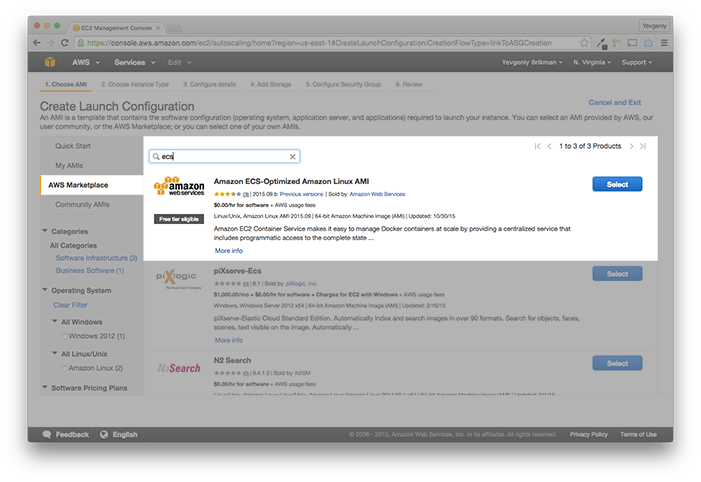
Task: Open a new browser tab
Action: pyautogui.click(x=174, y=28)
